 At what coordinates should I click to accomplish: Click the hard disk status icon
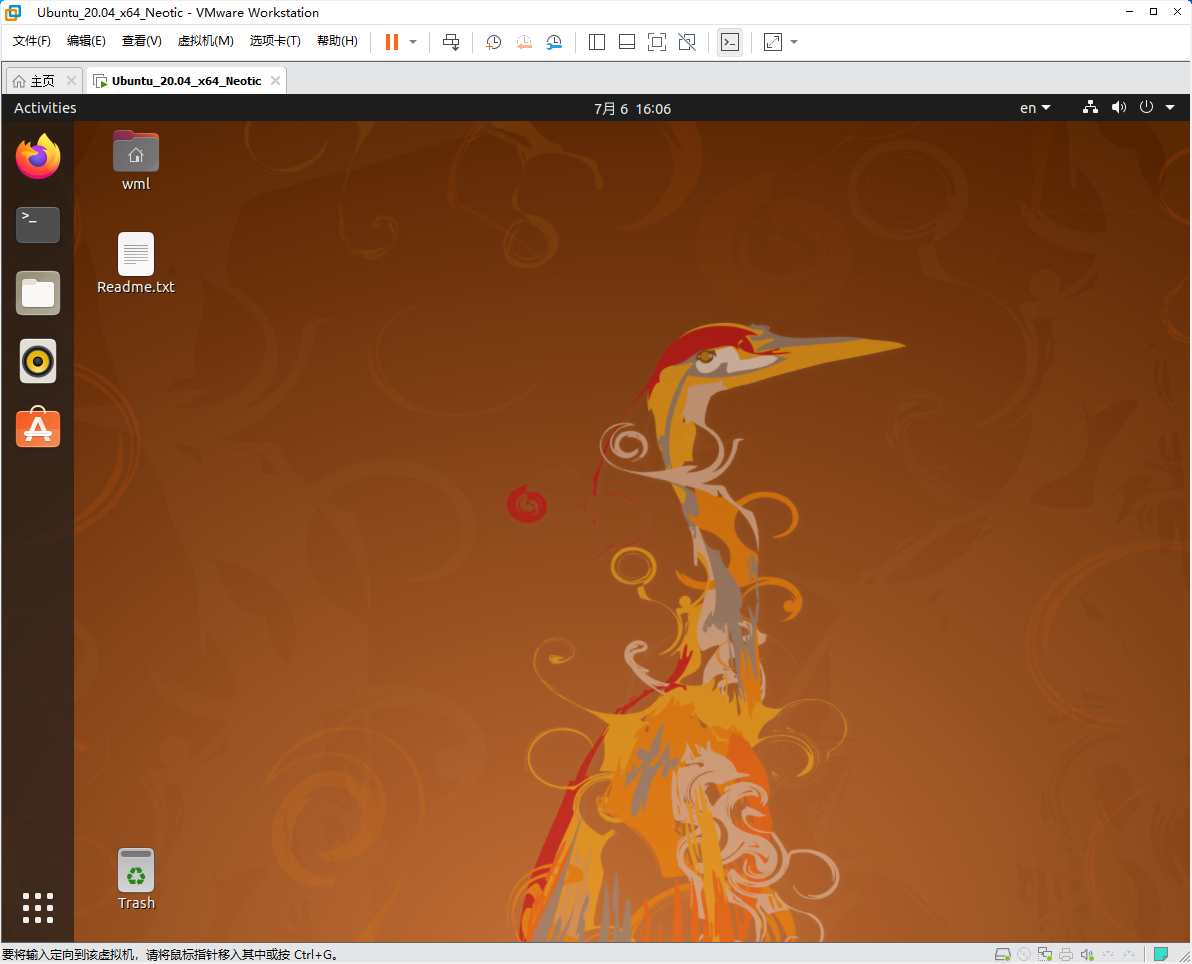click(1003, 954)
